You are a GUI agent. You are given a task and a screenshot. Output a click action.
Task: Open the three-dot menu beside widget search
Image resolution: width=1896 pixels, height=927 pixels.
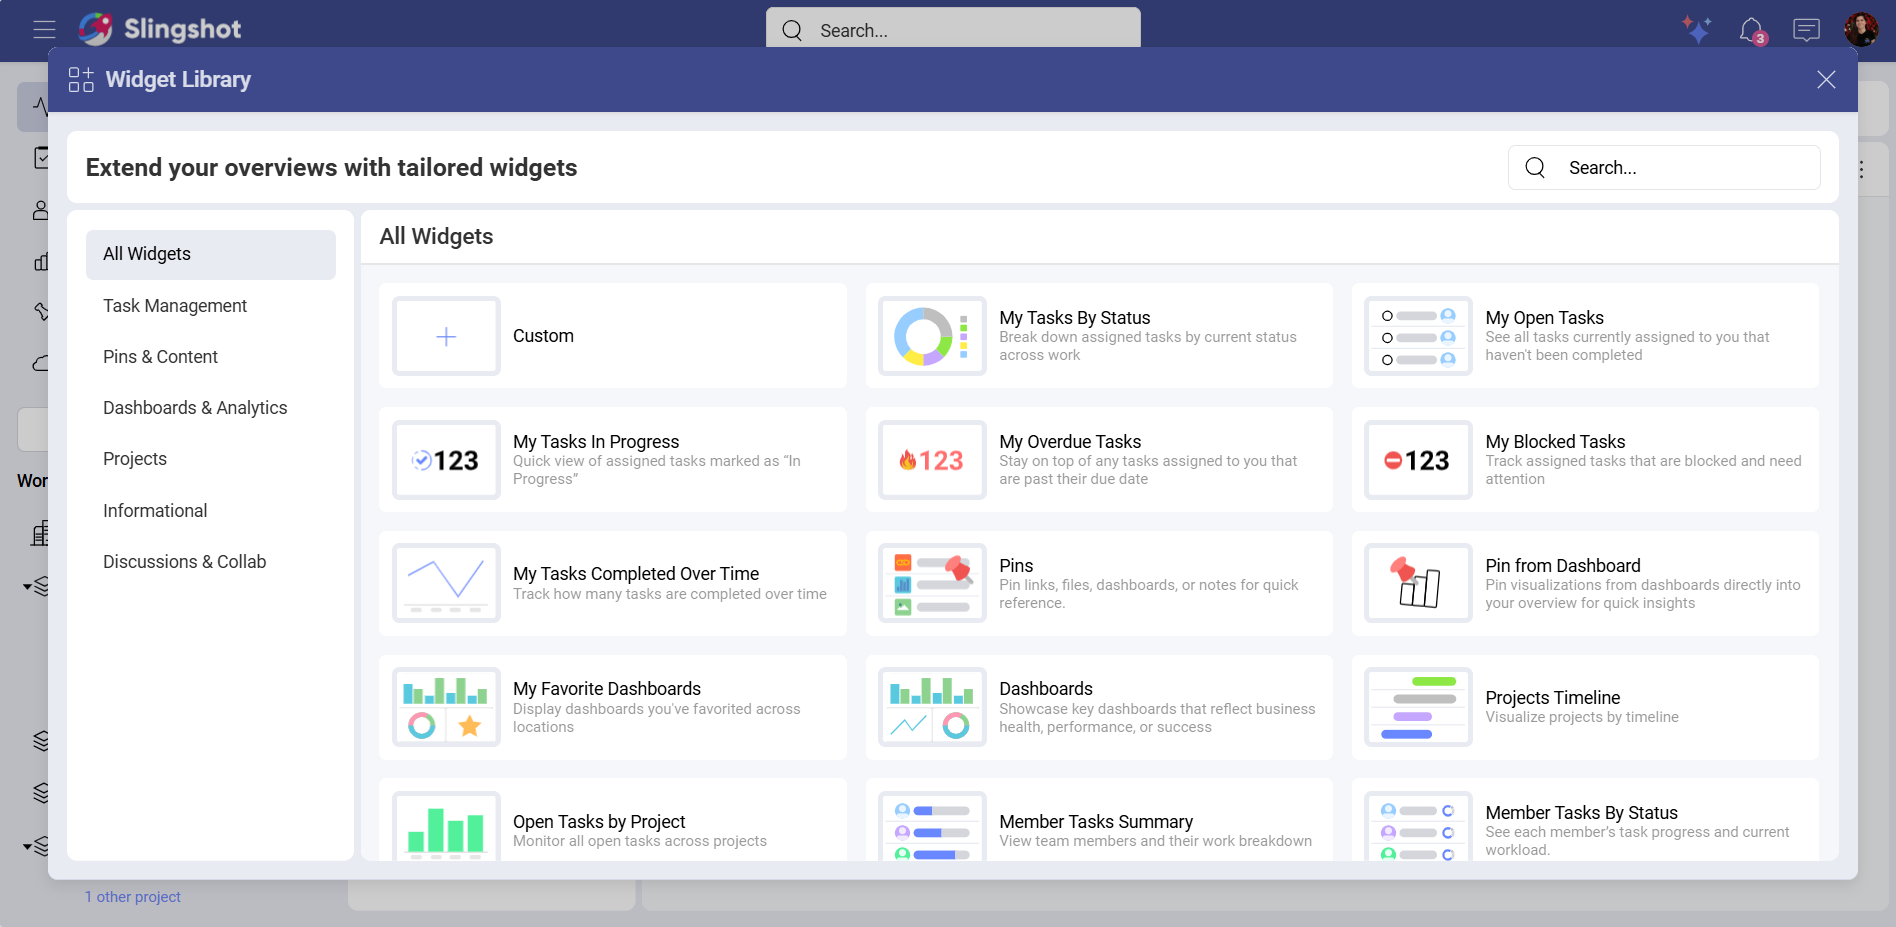click(1862, 168)
